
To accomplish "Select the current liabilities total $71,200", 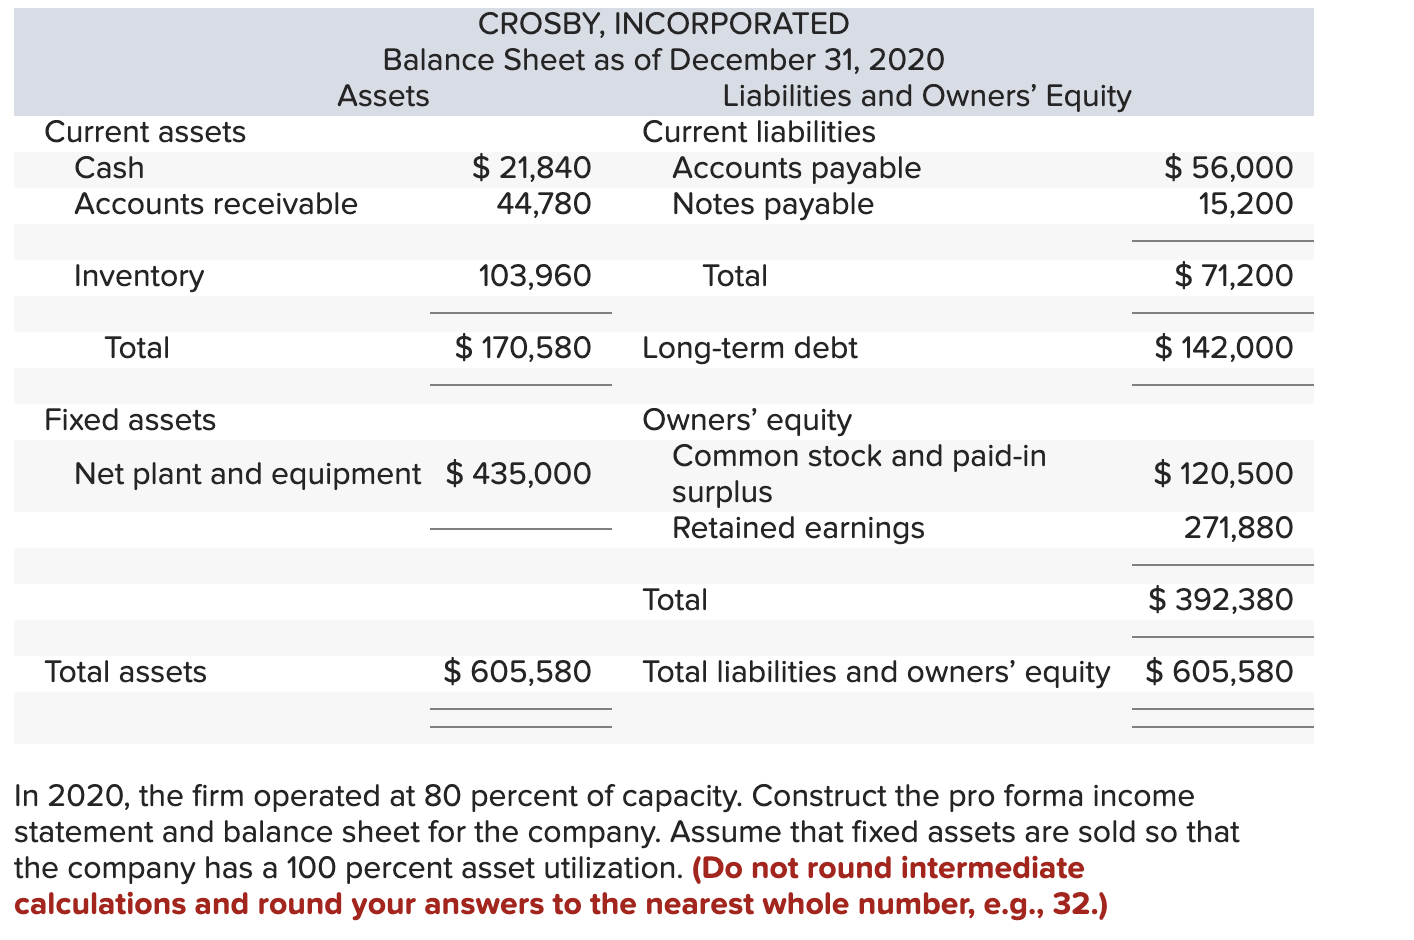I will [x=1233, y=275].
